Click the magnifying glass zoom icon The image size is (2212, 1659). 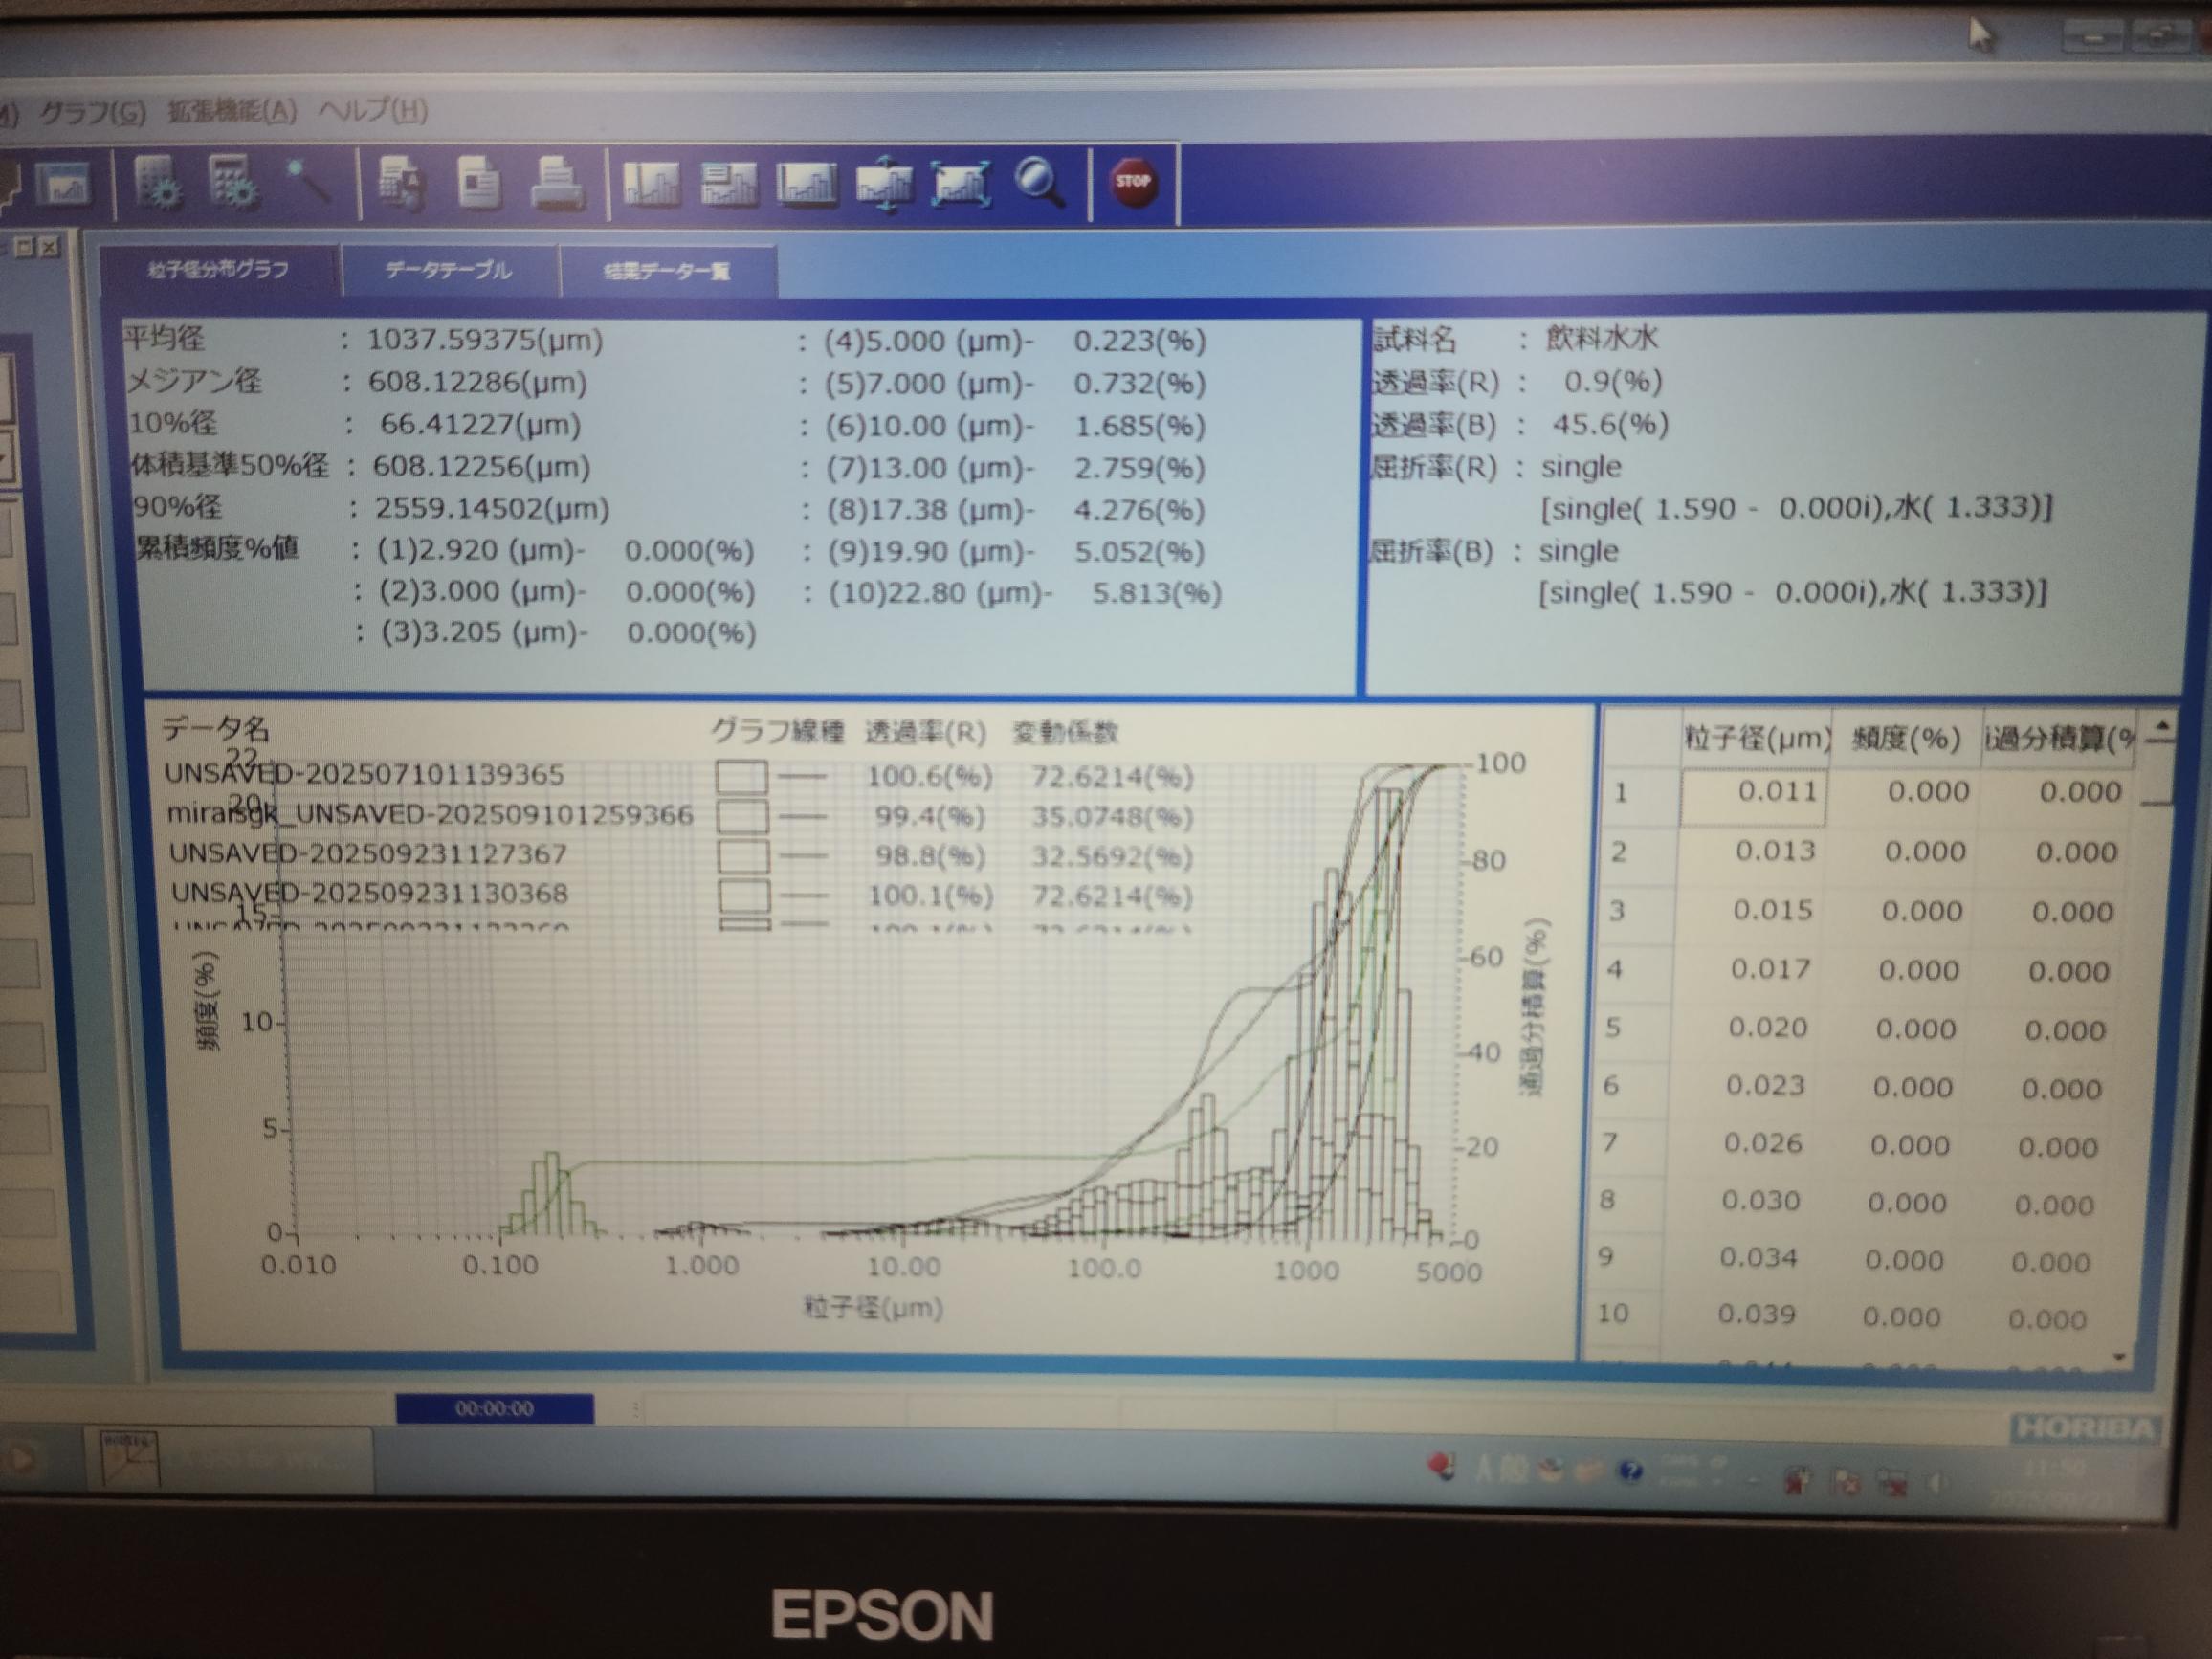point(1039,183)
